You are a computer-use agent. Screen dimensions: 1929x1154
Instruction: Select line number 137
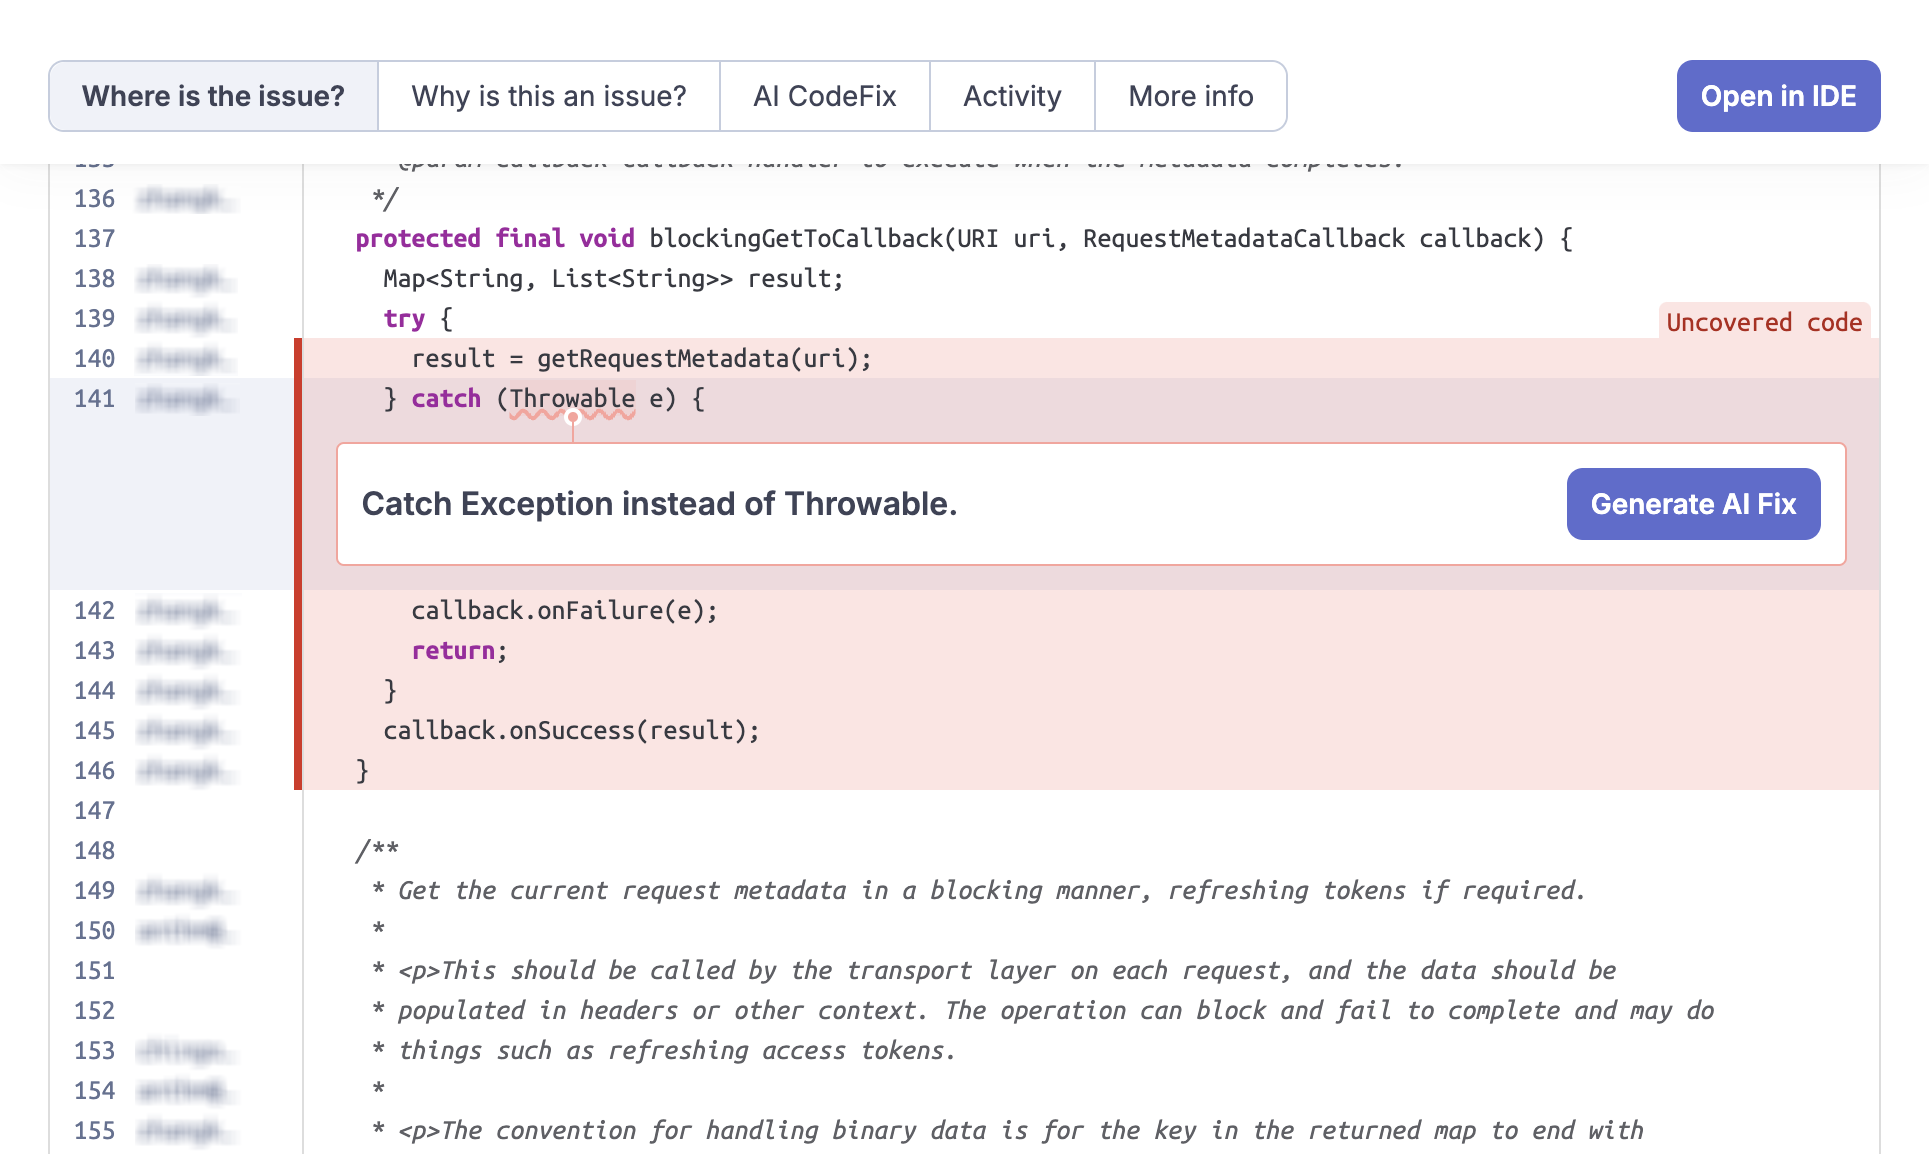[x=95, y=239]
